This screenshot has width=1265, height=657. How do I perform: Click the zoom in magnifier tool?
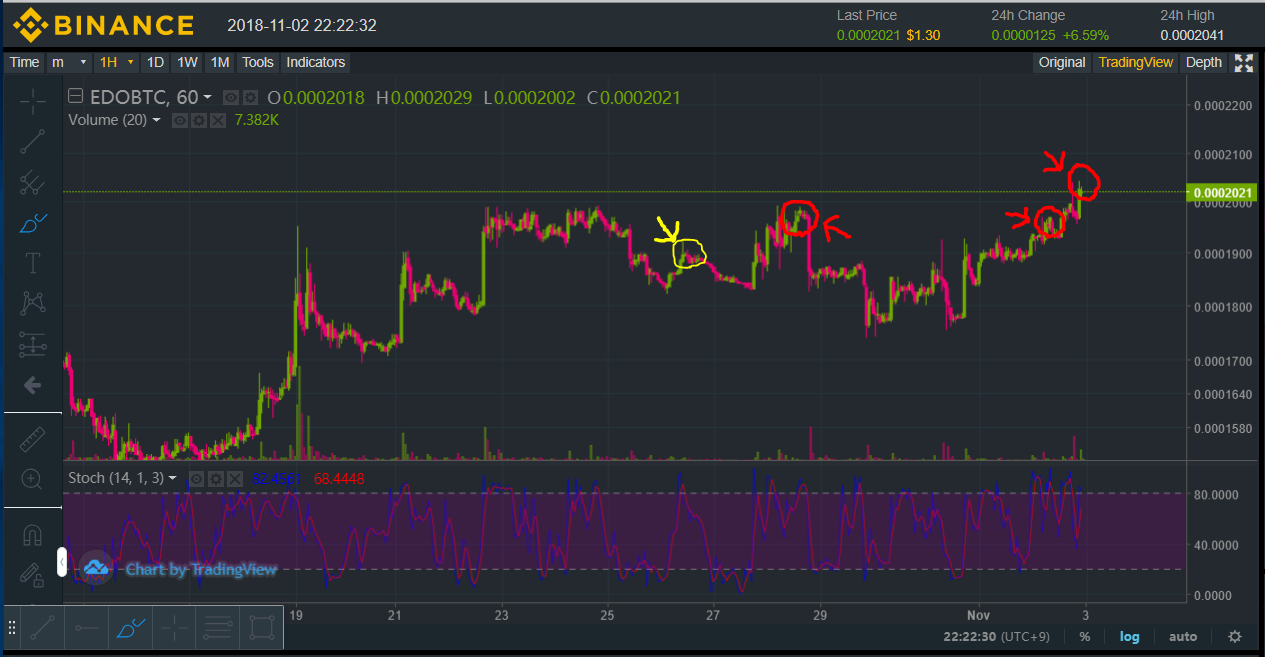(32, 479)
